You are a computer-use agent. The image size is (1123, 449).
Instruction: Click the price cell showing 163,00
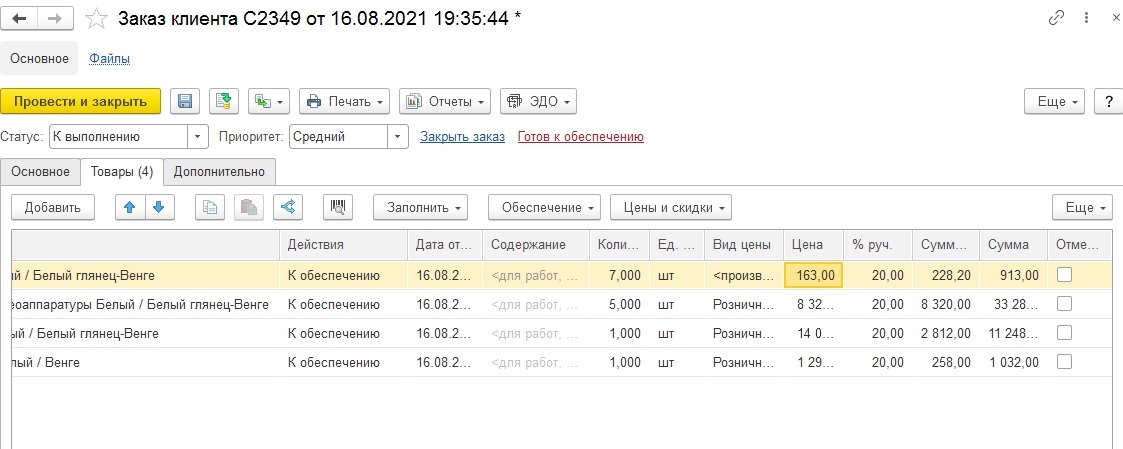pos(814,275)
